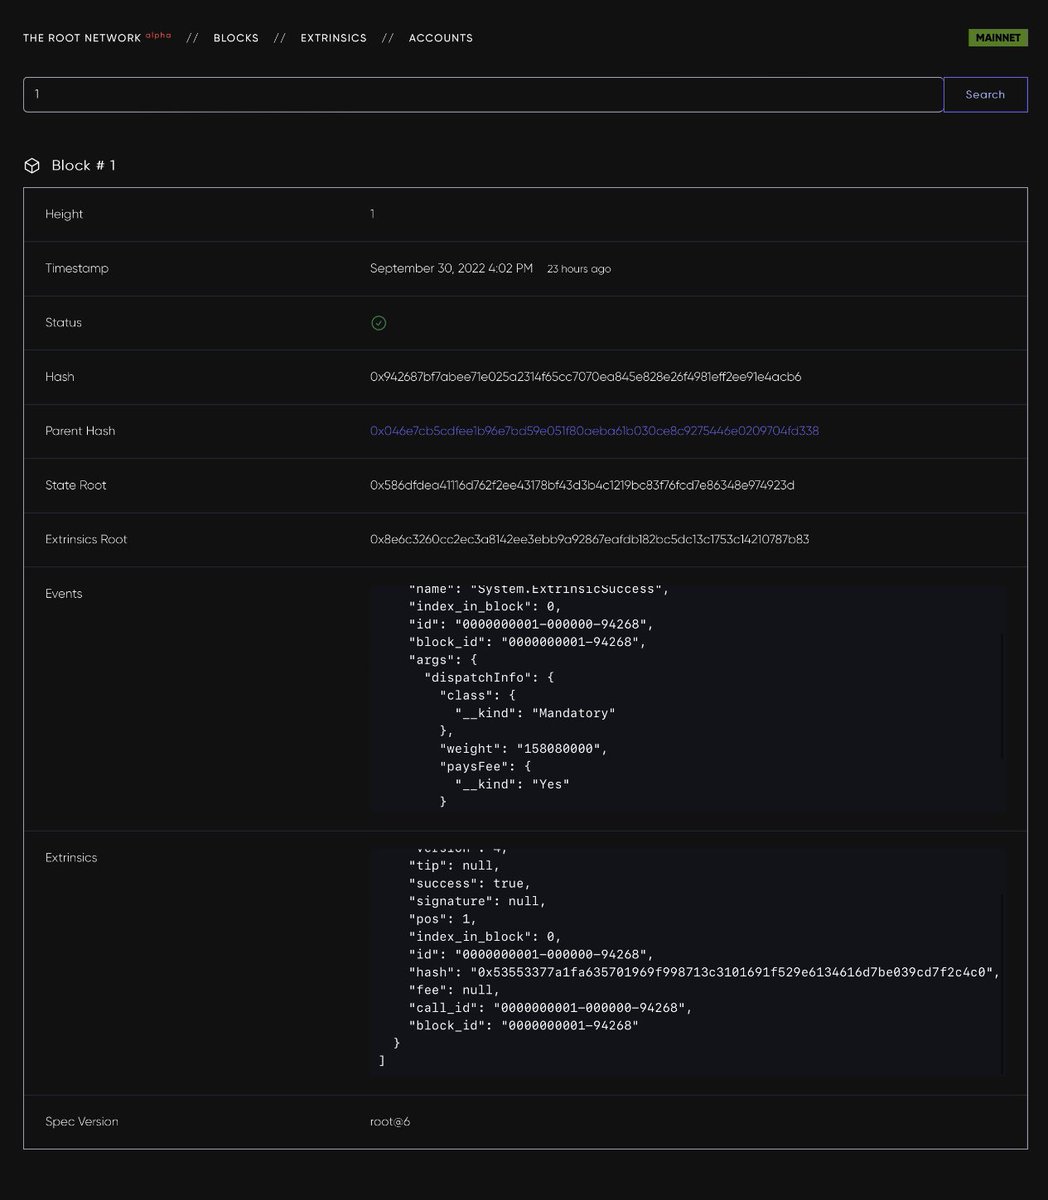
Task: Click the "dispatchInfo" line in Events
Action: tap(489, 677)
